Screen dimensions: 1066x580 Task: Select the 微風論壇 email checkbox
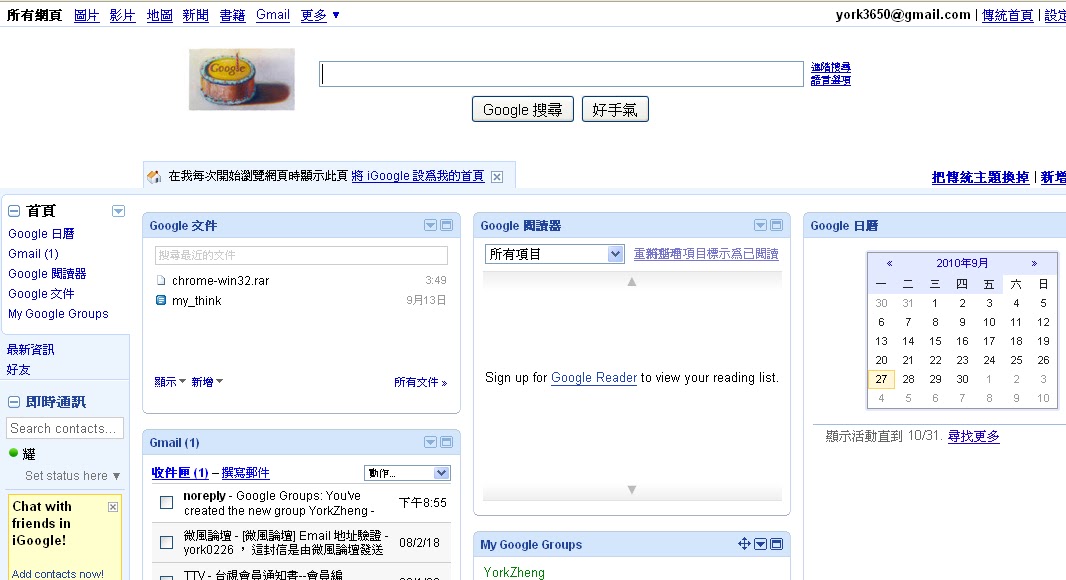click(166, 543)
